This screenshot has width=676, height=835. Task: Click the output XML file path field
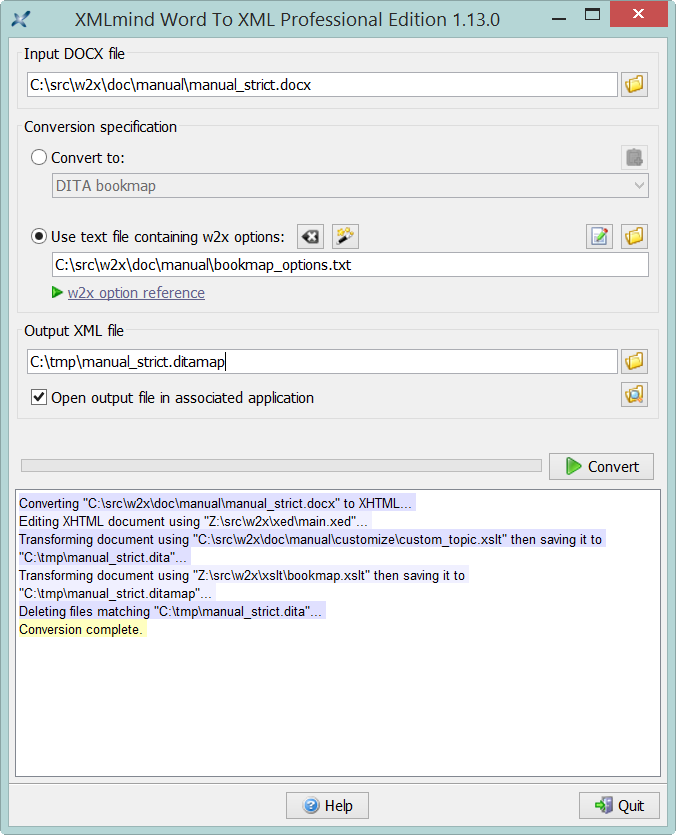pyautogui.click(x=322, y=362)
